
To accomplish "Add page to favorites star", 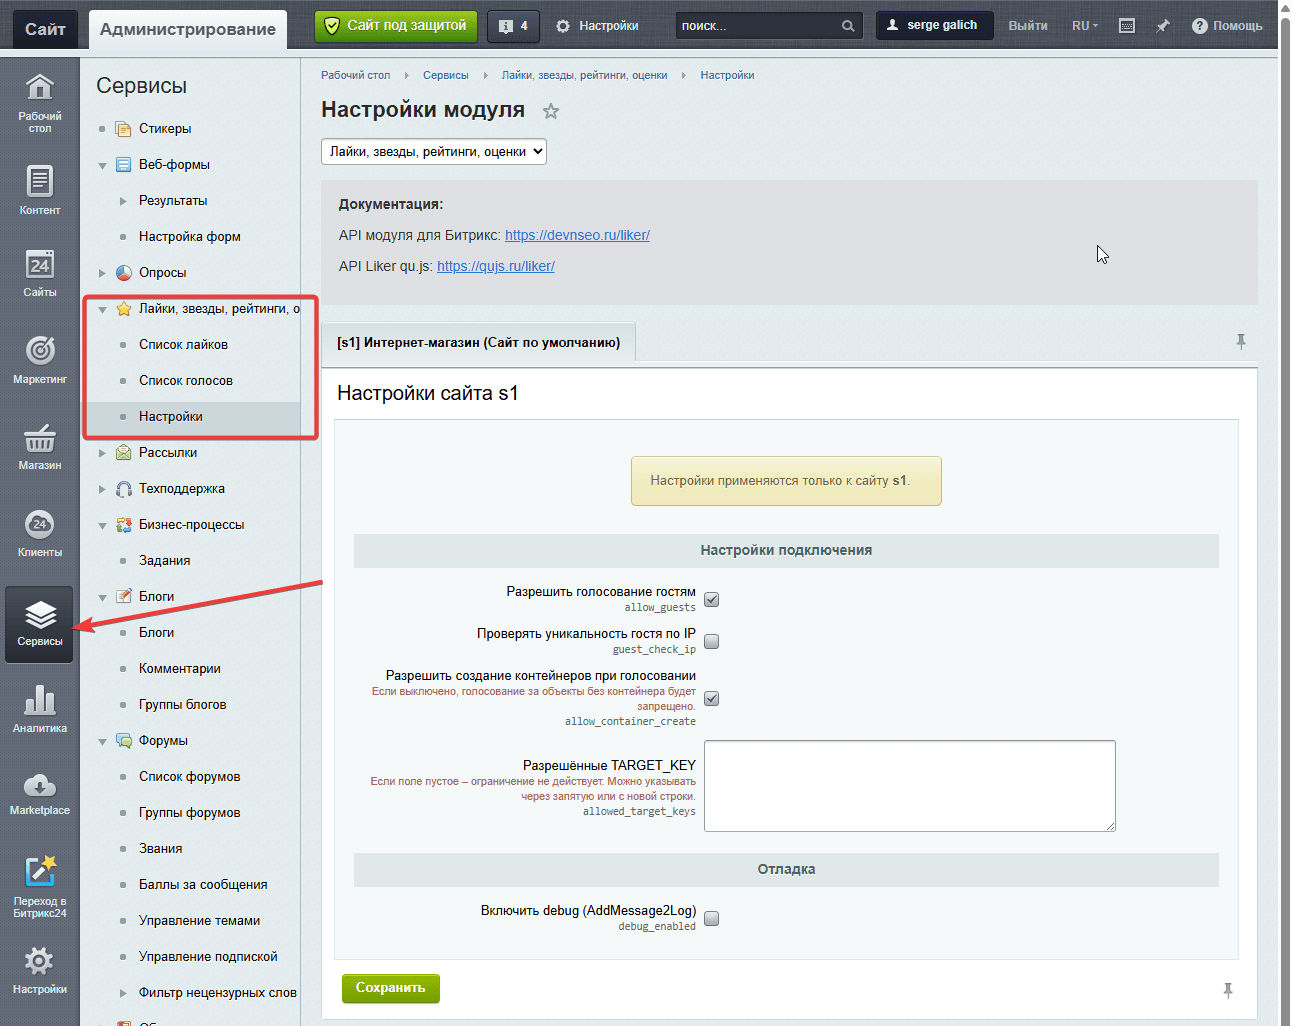I will (x=551, y=111).
